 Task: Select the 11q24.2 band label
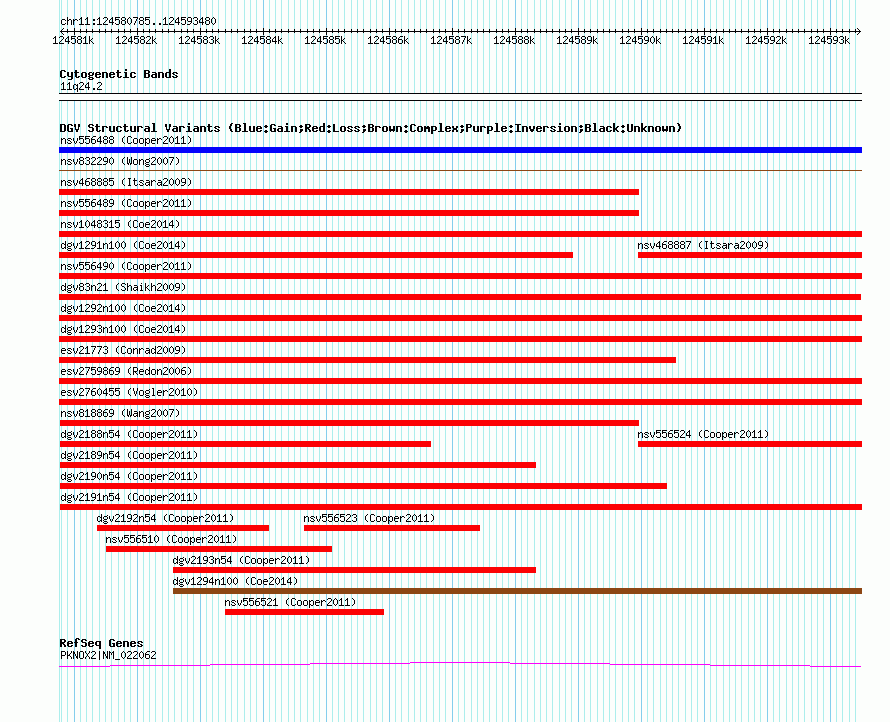pos(81,86)
